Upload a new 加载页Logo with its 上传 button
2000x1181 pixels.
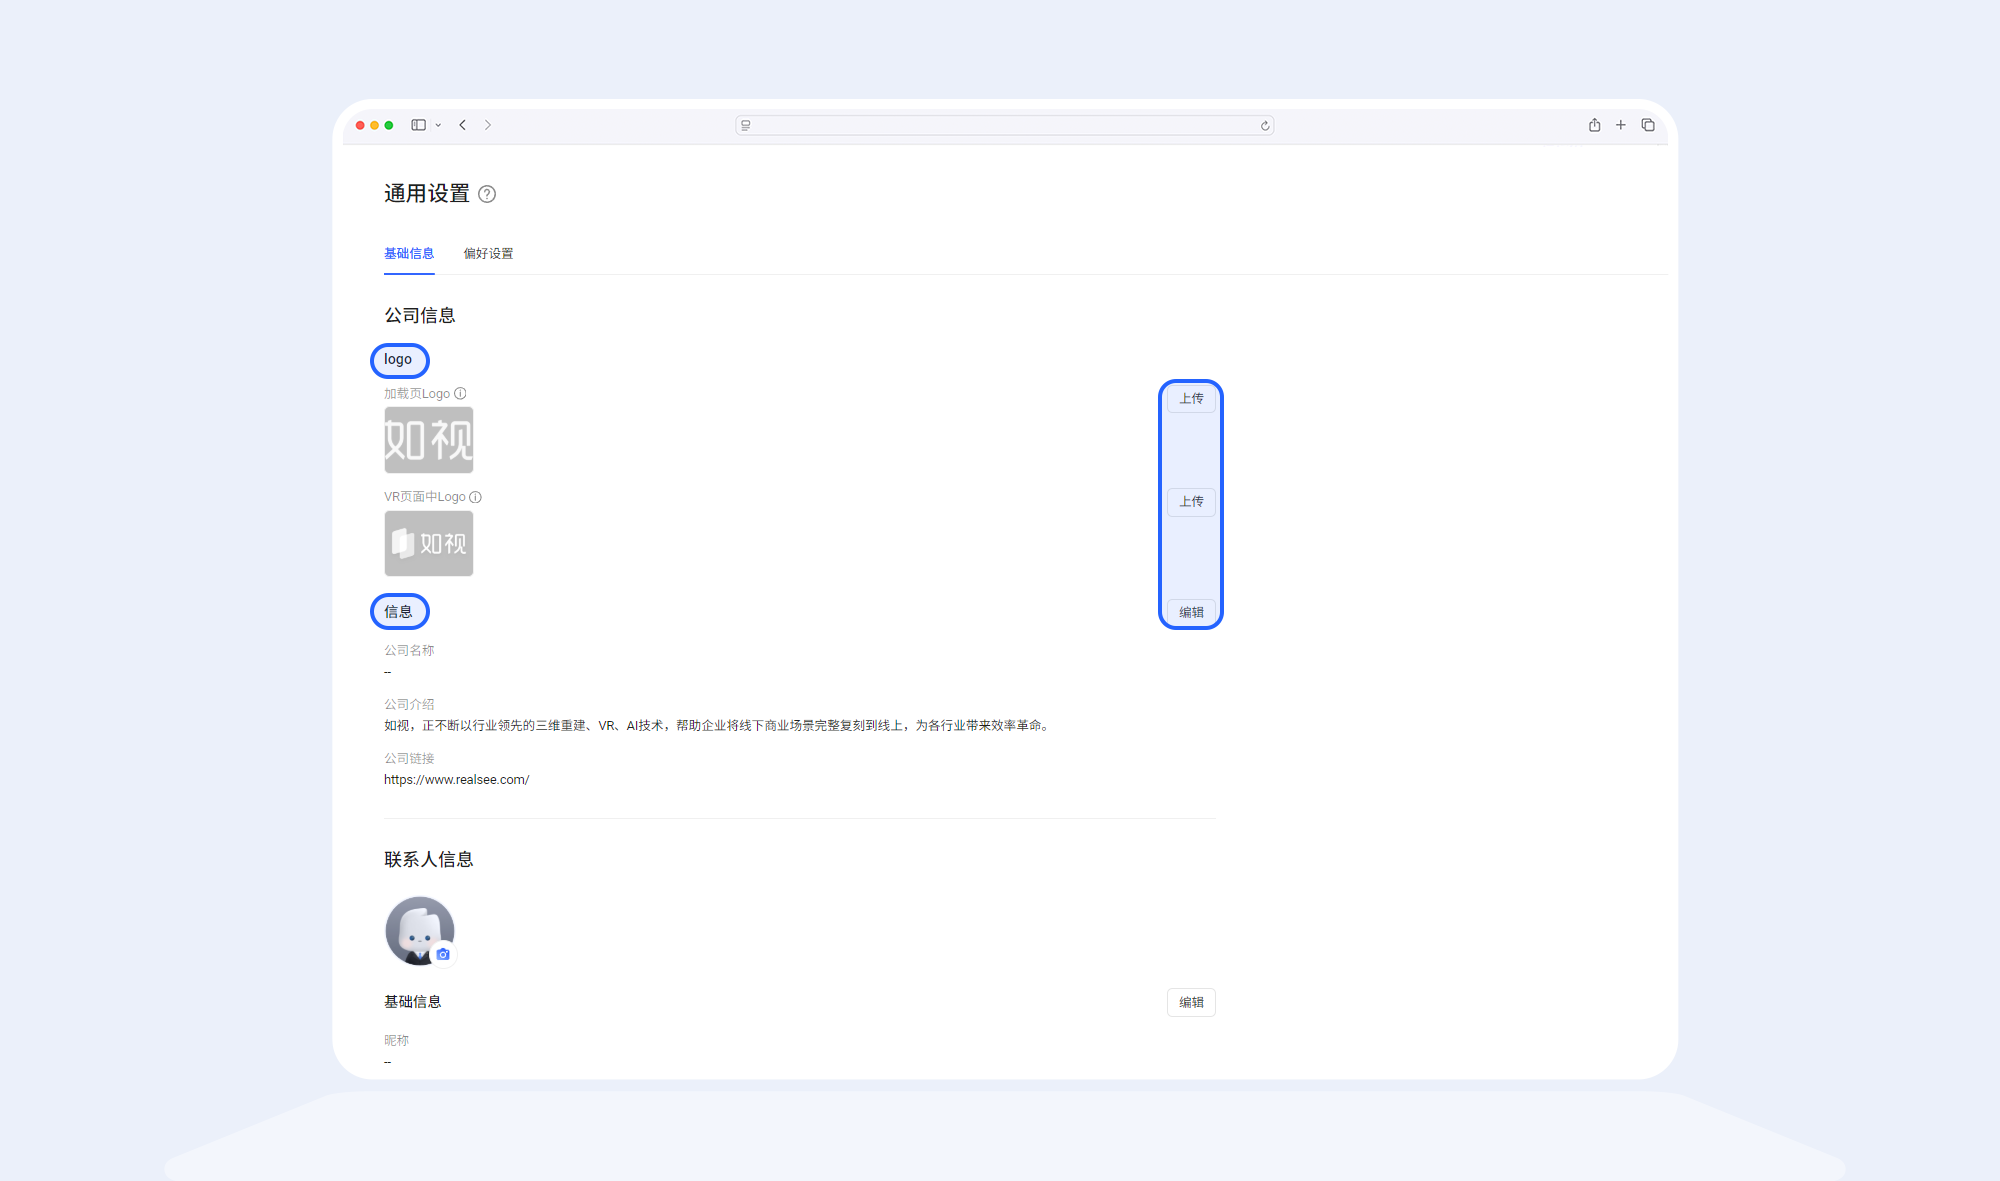point(1191,398)
